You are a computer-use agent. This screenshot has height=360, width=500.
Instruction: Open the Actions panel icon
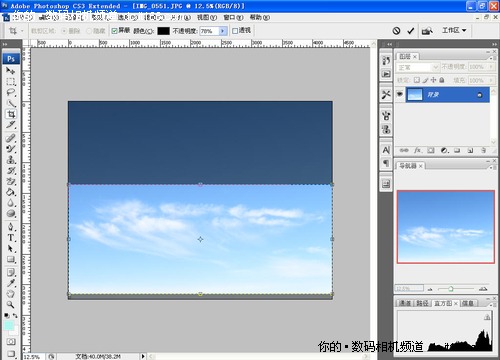tap(386, 74)
